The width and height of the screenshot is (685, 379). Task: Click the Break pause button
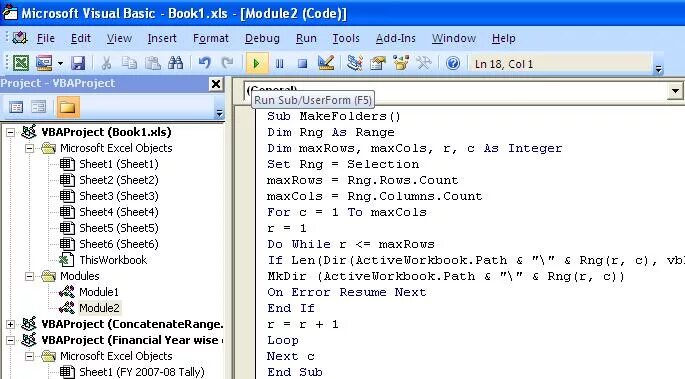pos(280,64)
